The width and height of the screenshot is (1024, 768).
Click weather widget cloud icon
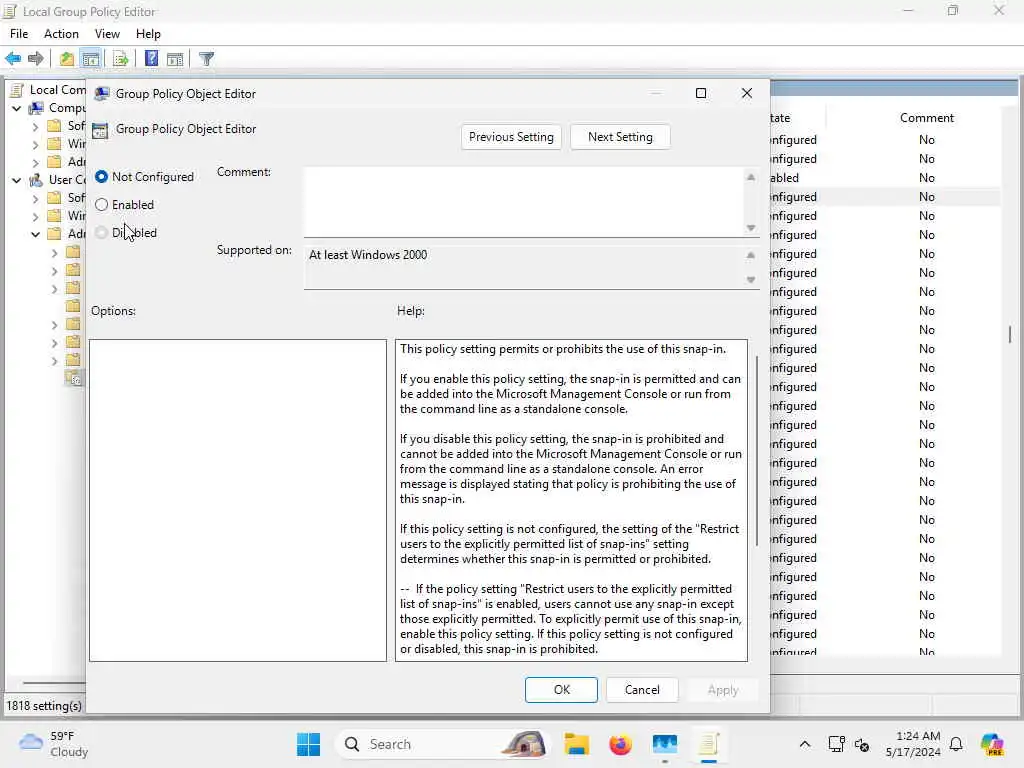coord(31,742)
